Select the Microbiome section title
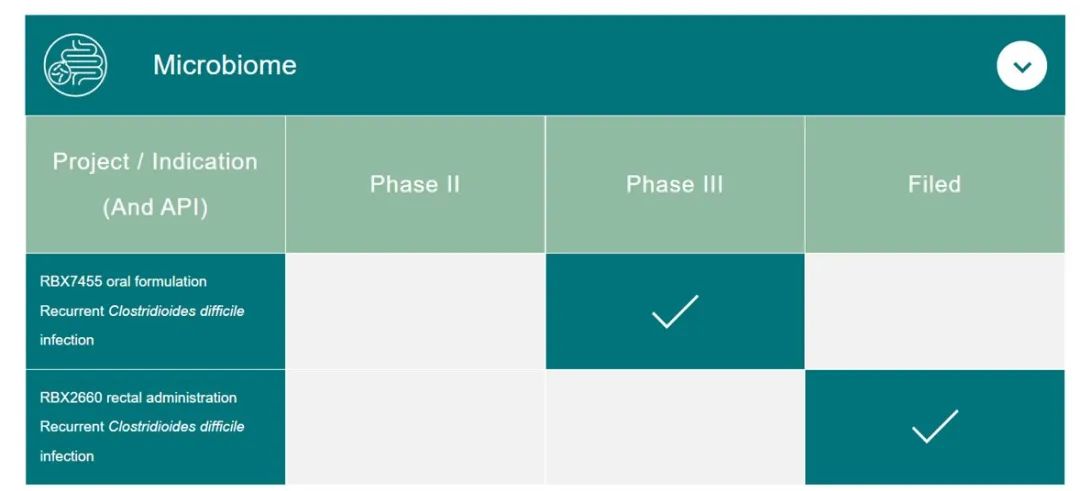Image resolution: width=1080 pixels, height=491 pixels. click(x=224, y=65)
